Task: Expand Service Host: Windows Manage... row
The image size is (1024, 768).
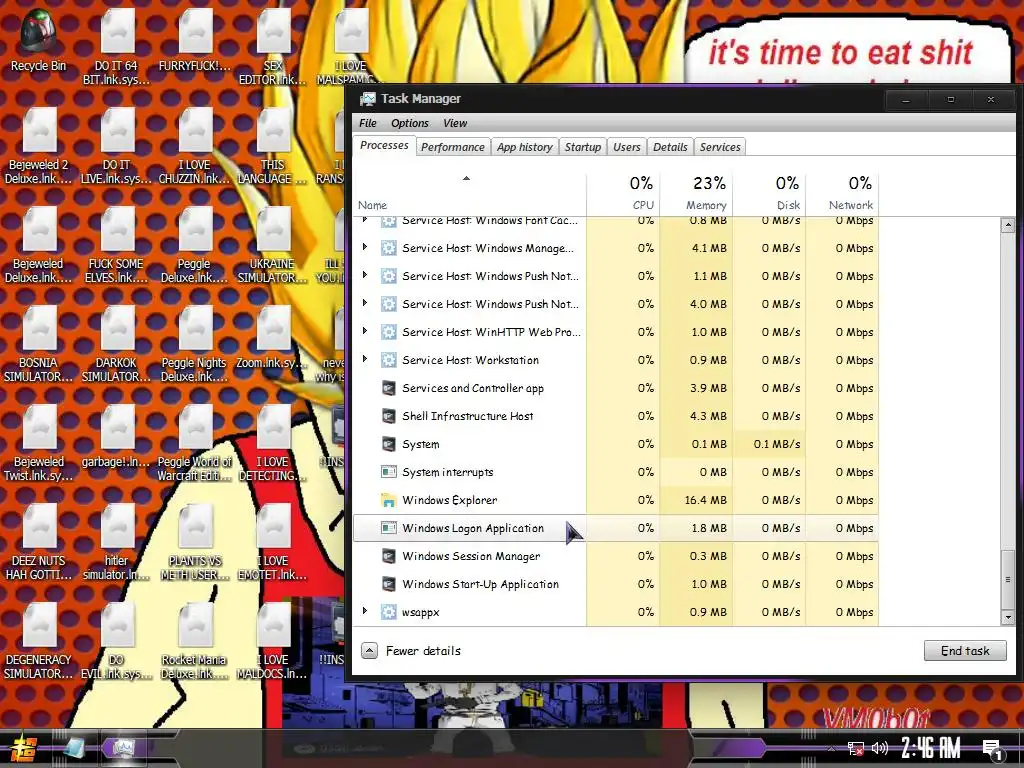Action: [364, 248]
